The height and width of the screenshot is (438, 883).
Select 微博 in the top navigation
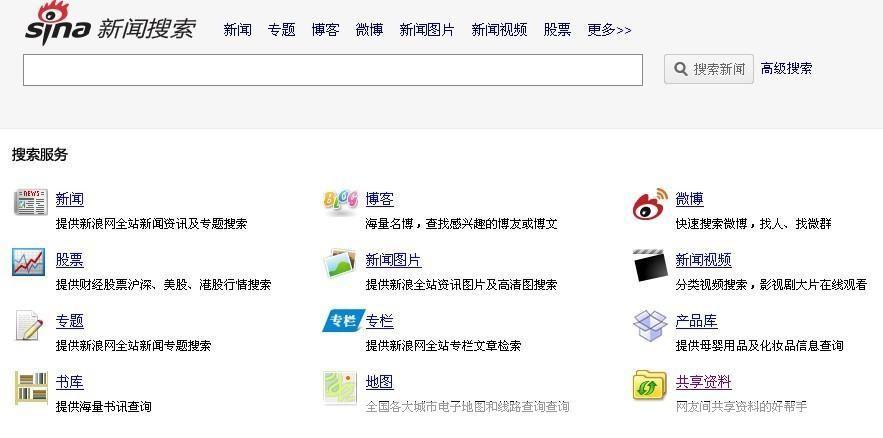tap(369, 30)
